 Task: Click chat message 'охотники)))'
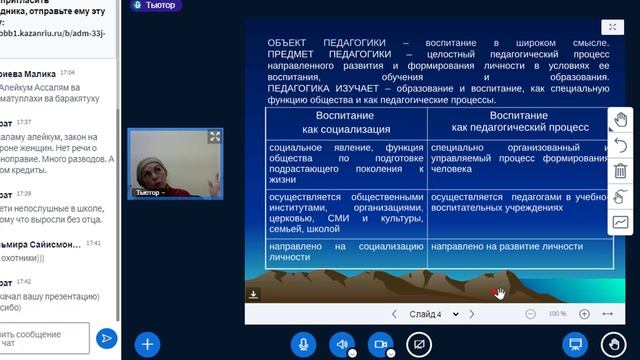coord(23,258)
